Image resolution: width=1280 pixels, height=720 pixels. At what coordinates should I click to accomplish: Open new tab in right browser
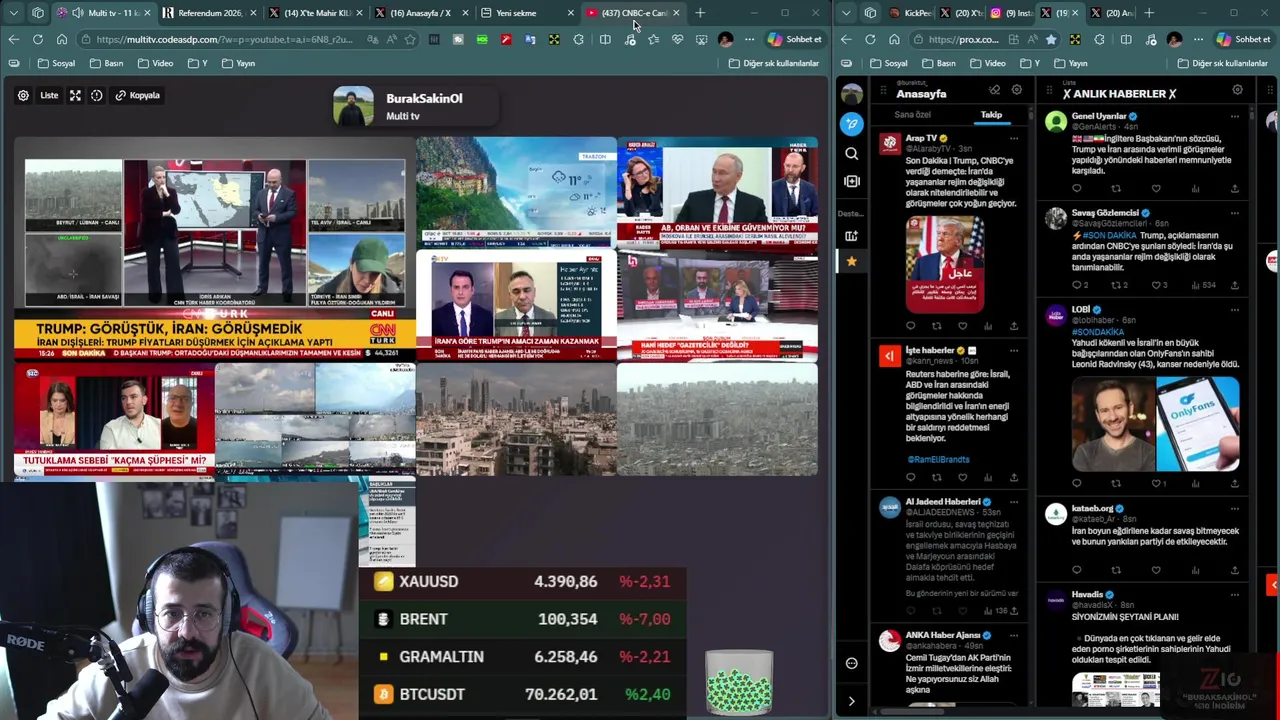click(1148, 13)
